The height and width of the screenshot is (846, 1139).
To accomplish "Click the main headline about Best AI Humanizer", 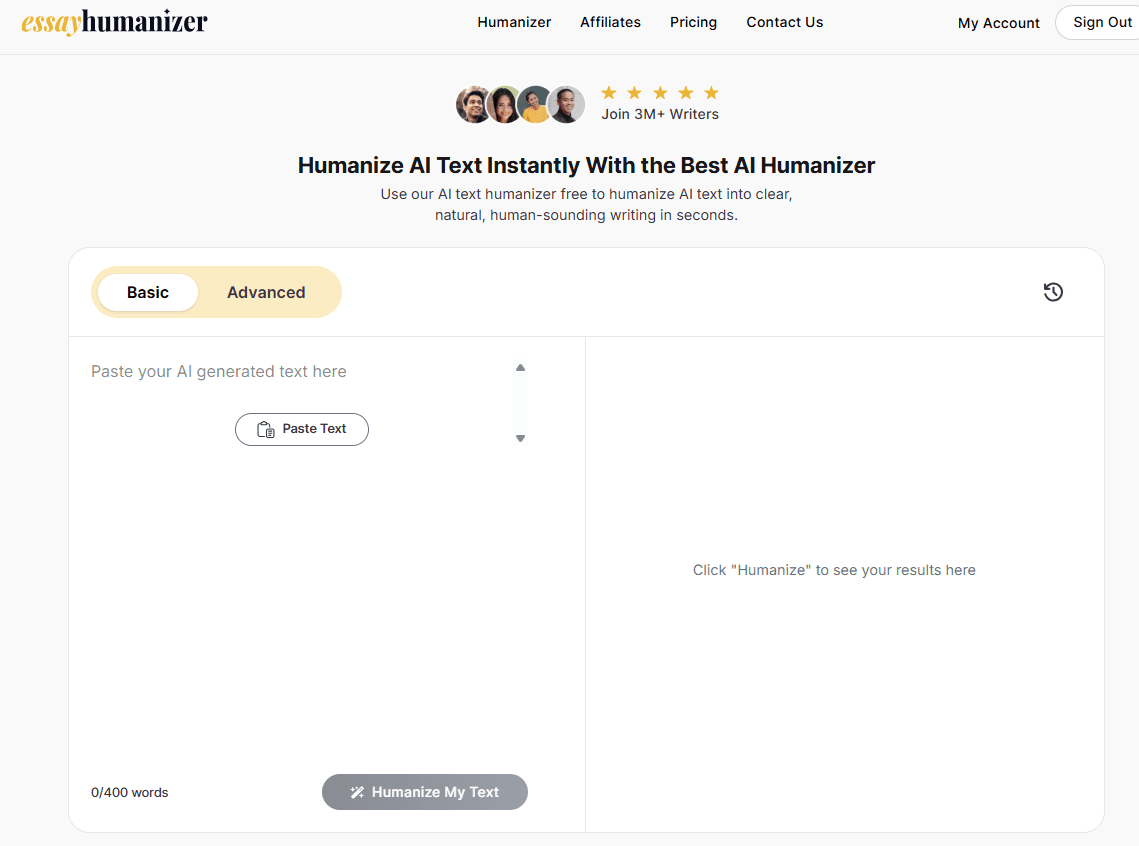I will [x=586, y=166].
